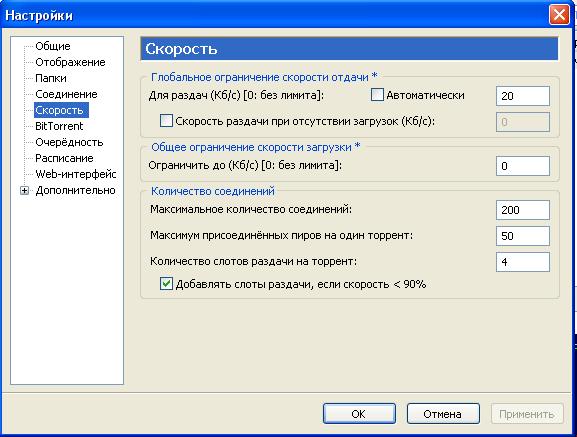Open the Соединение settings section
577x437 pixels.
click(66, 94)
